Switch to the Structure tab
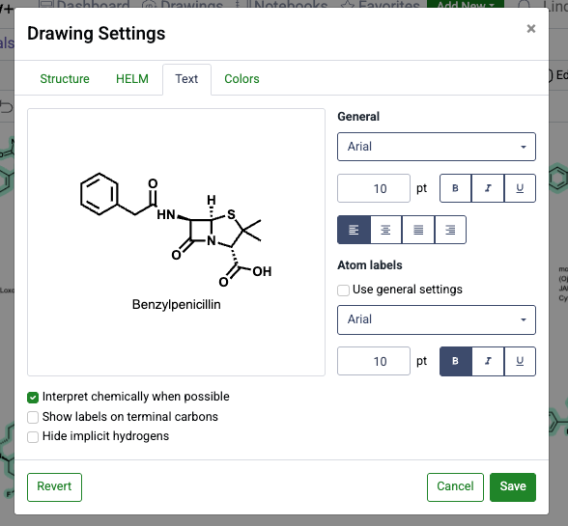The image size is (568, 526). [x=64, y=79]
